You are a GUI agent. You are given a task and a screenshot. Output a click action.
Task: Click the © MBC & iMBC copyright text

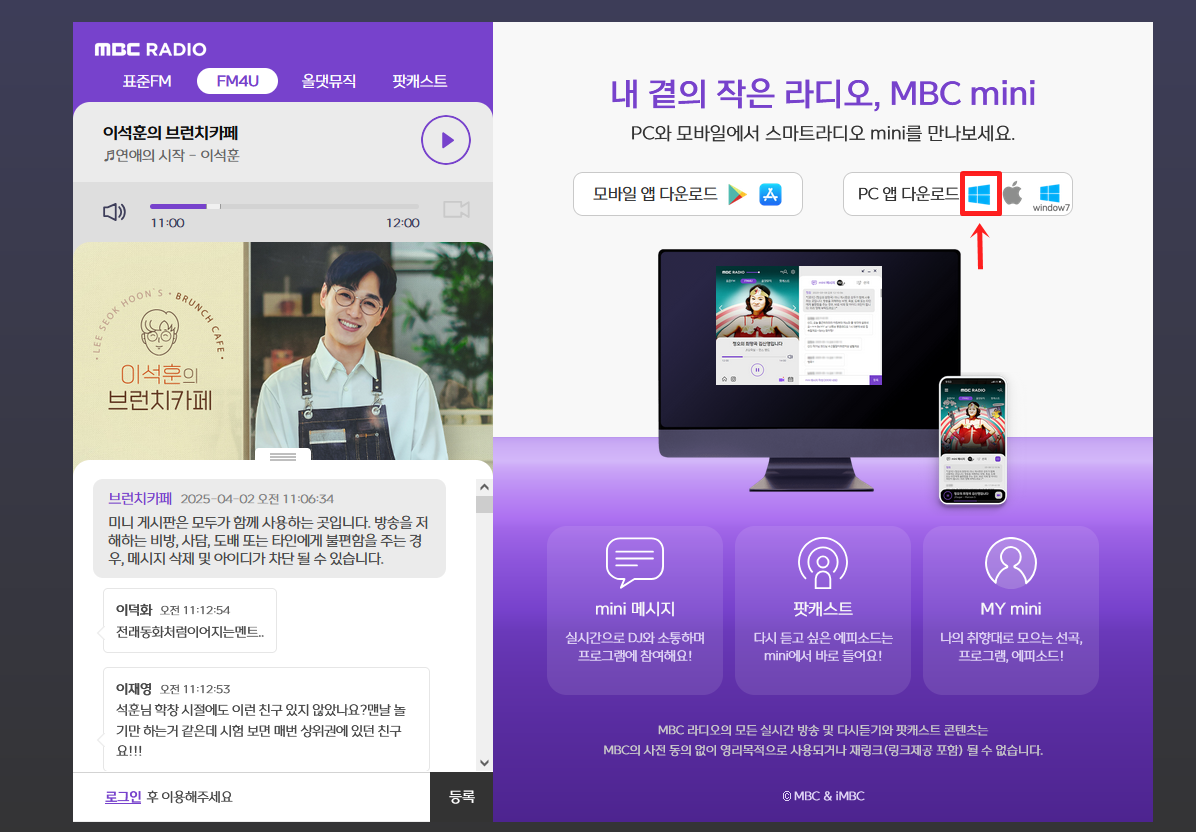[823, 795]
